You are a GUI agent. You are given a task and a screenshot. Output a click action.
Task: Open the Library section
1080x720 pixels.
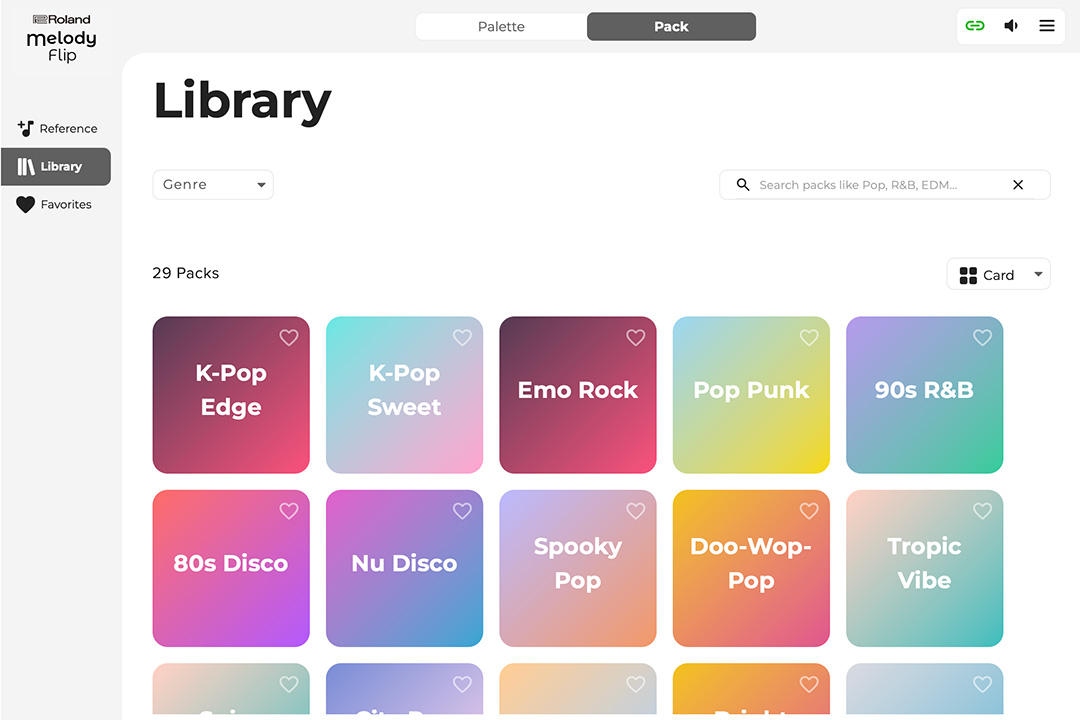click(x=56, y=167)
